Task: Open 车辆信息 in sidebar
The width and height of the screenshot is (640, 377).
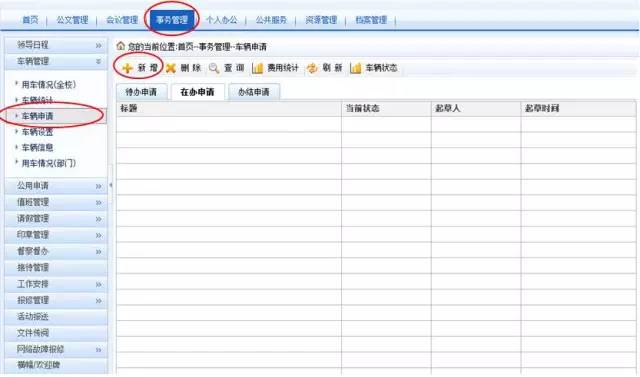Action: point(37,147)
